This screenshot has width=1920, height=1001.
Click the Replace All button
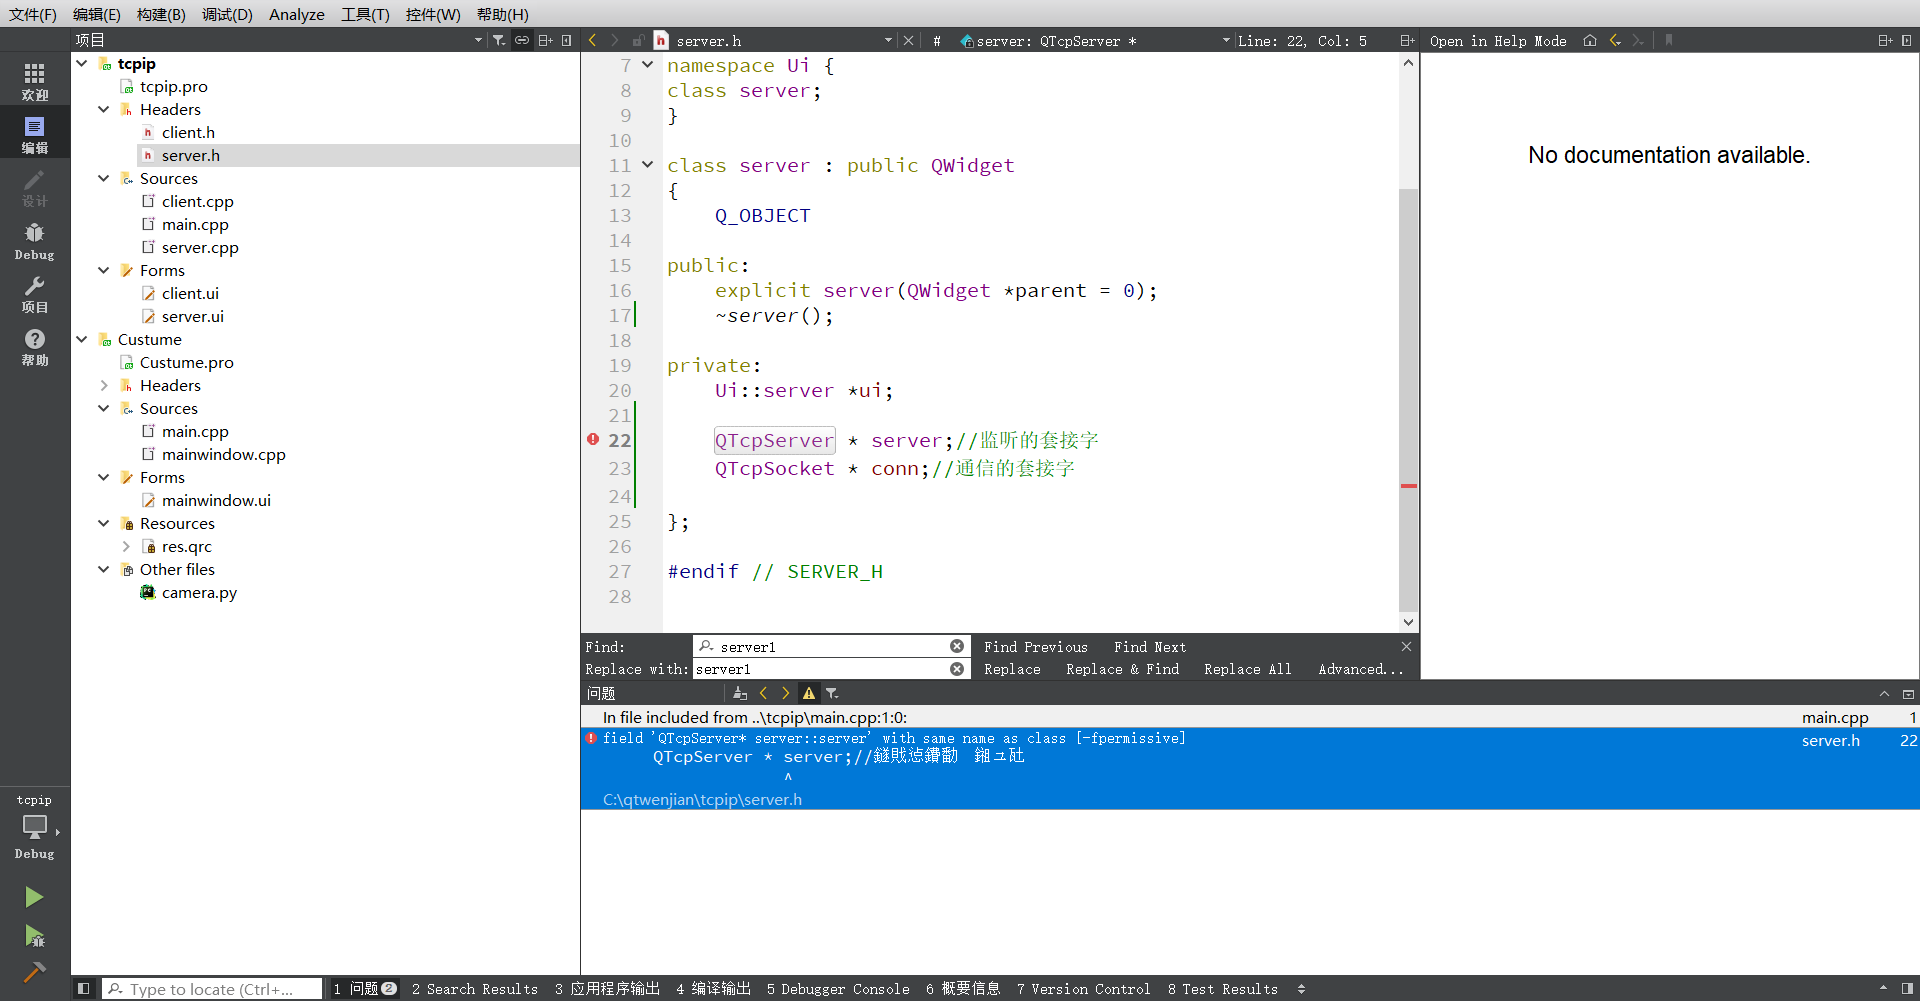coord(1247,669)
